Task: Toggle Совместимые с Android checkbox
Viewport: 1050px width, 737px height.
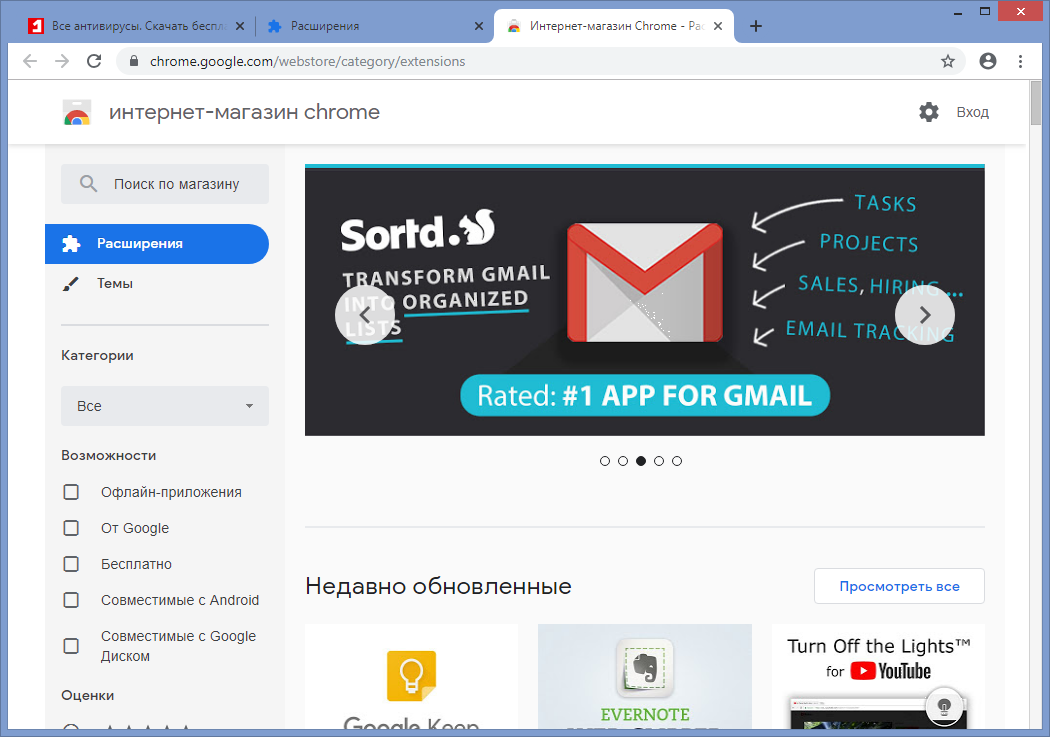Action: (x=71, y=600)
